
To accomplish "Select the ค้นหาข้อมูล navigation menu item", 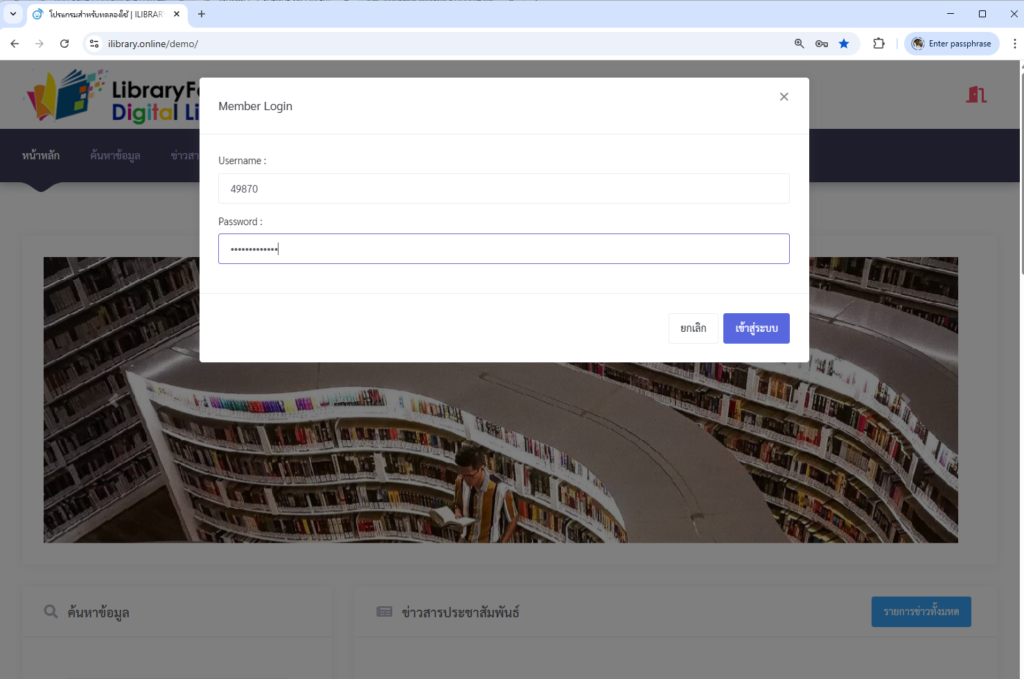I will point(115,155).
